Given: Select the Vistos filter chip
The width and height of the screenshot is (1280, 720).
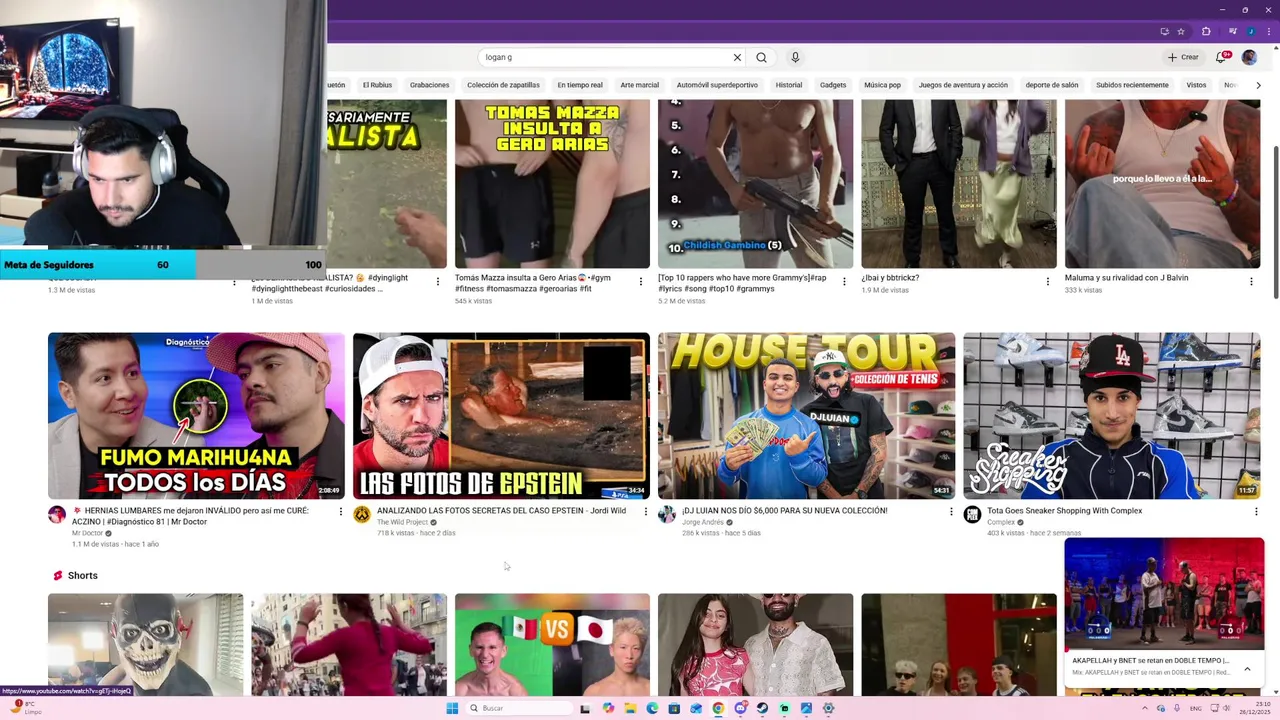Looking at the screenshot, I should [x=1196, y=85].
